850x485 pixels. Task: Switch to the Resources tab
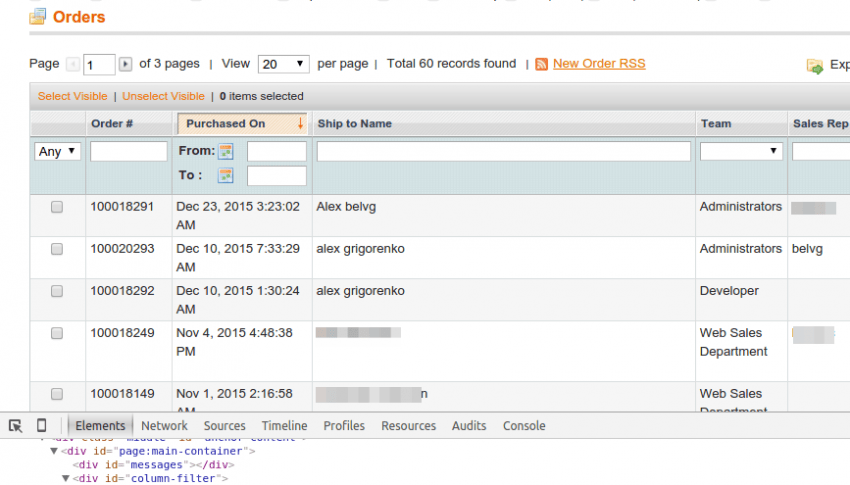click(x=409, y=426)
